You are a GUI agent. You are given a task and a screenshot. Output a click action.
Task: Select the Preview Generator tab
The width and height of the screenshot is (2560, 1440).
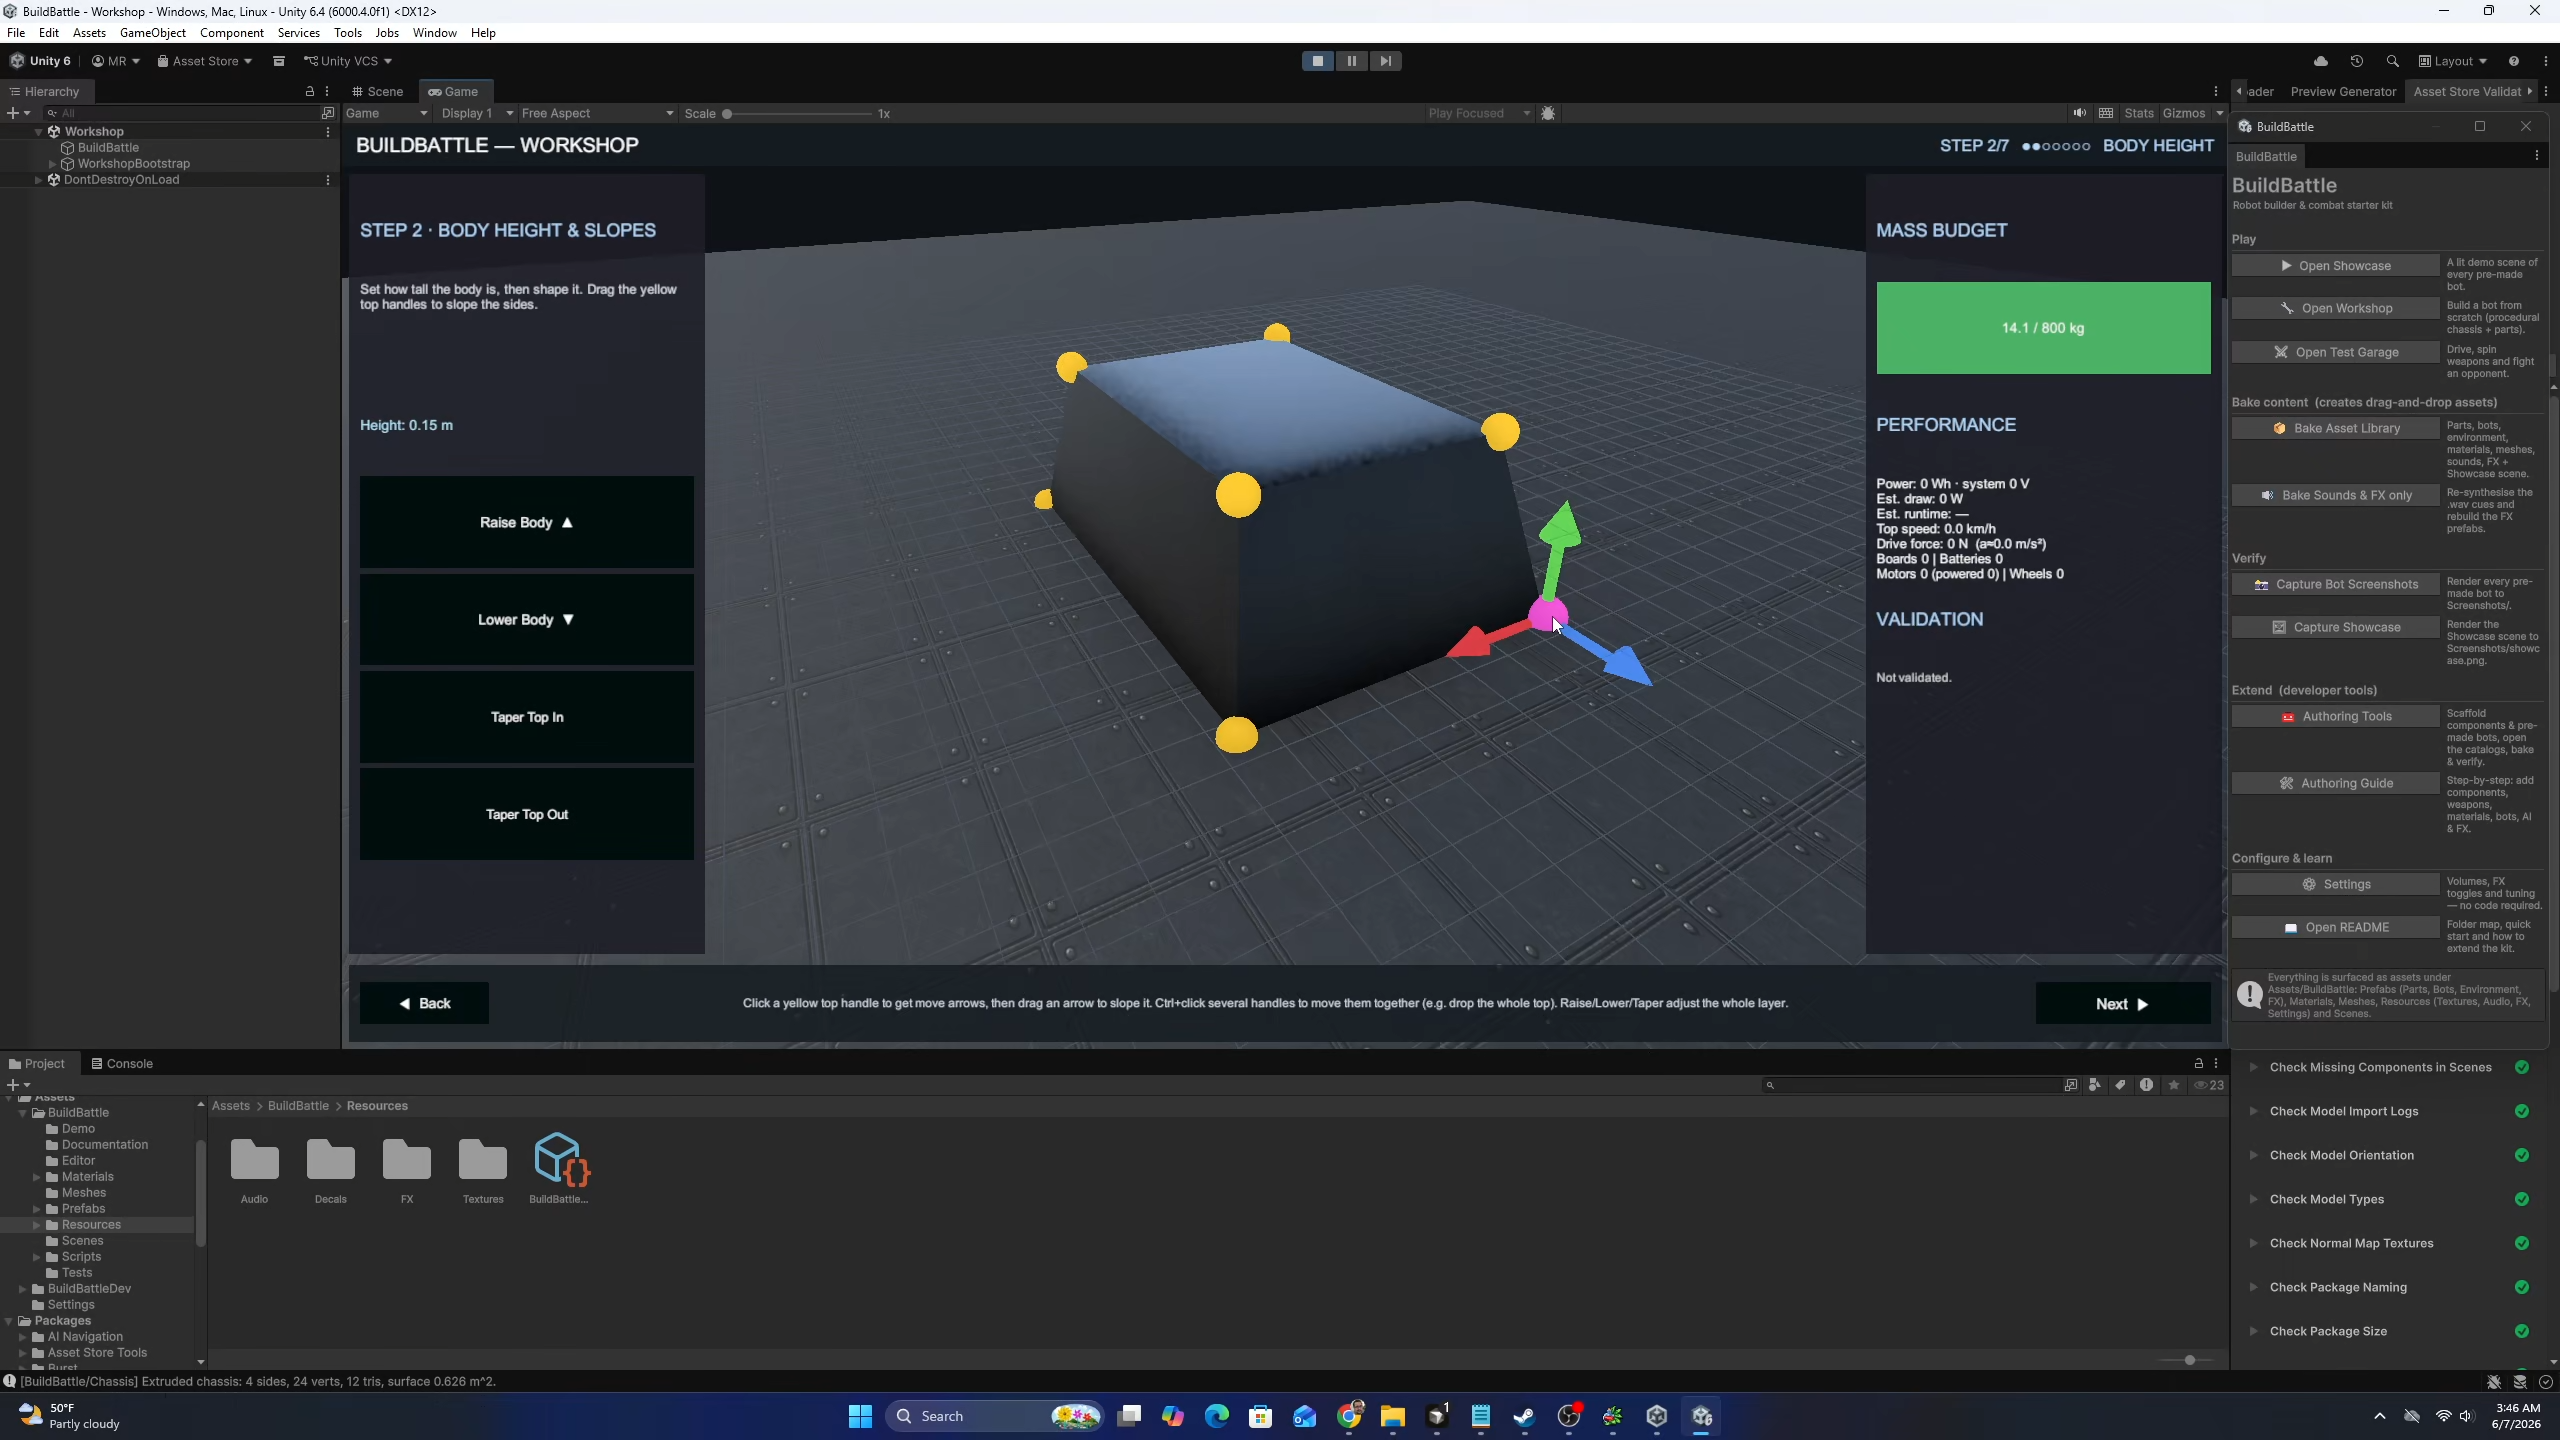pos(2343,91)
